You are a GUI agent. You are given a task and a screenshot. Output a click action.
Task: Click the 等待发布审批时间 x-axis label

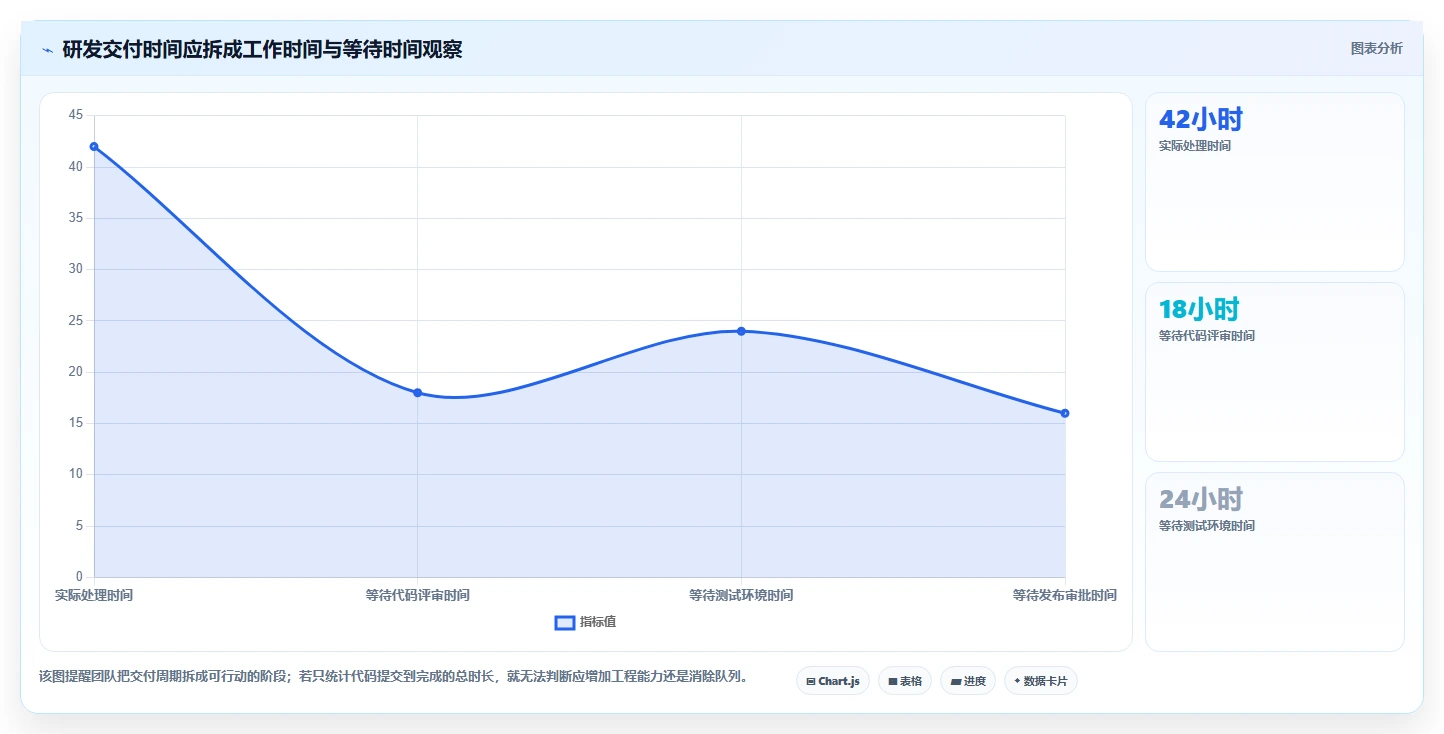point(1065,595)
